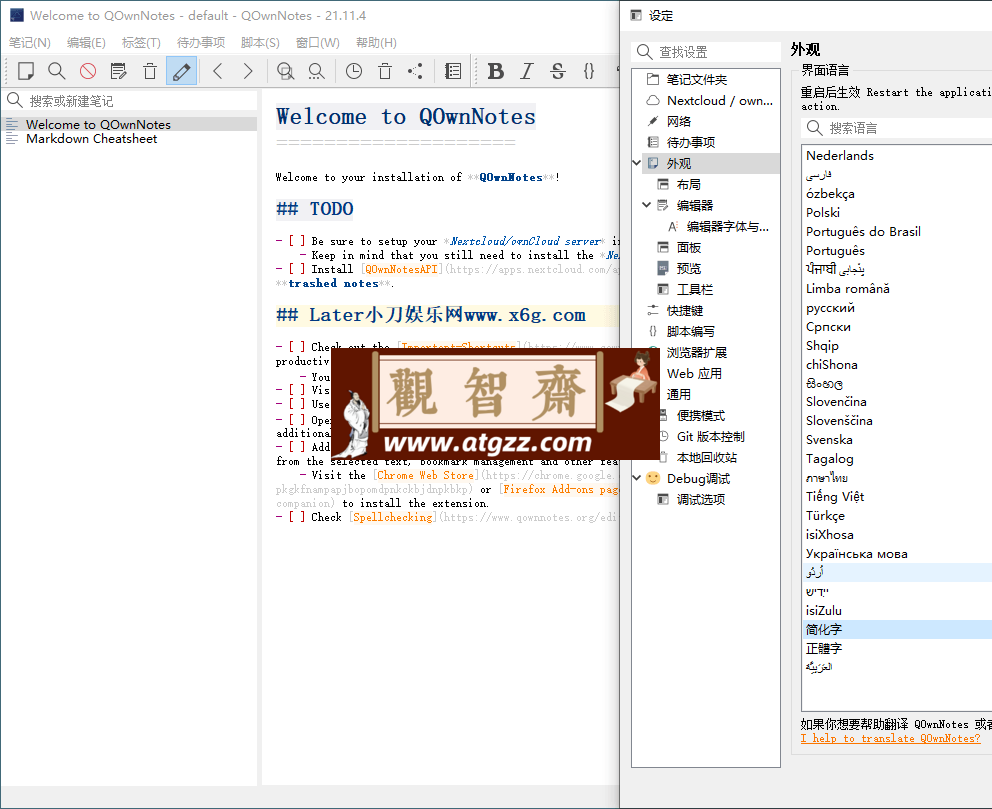Collapse the 外观 settings tree node
Screen dimensions: 992x809
(636, 163)
